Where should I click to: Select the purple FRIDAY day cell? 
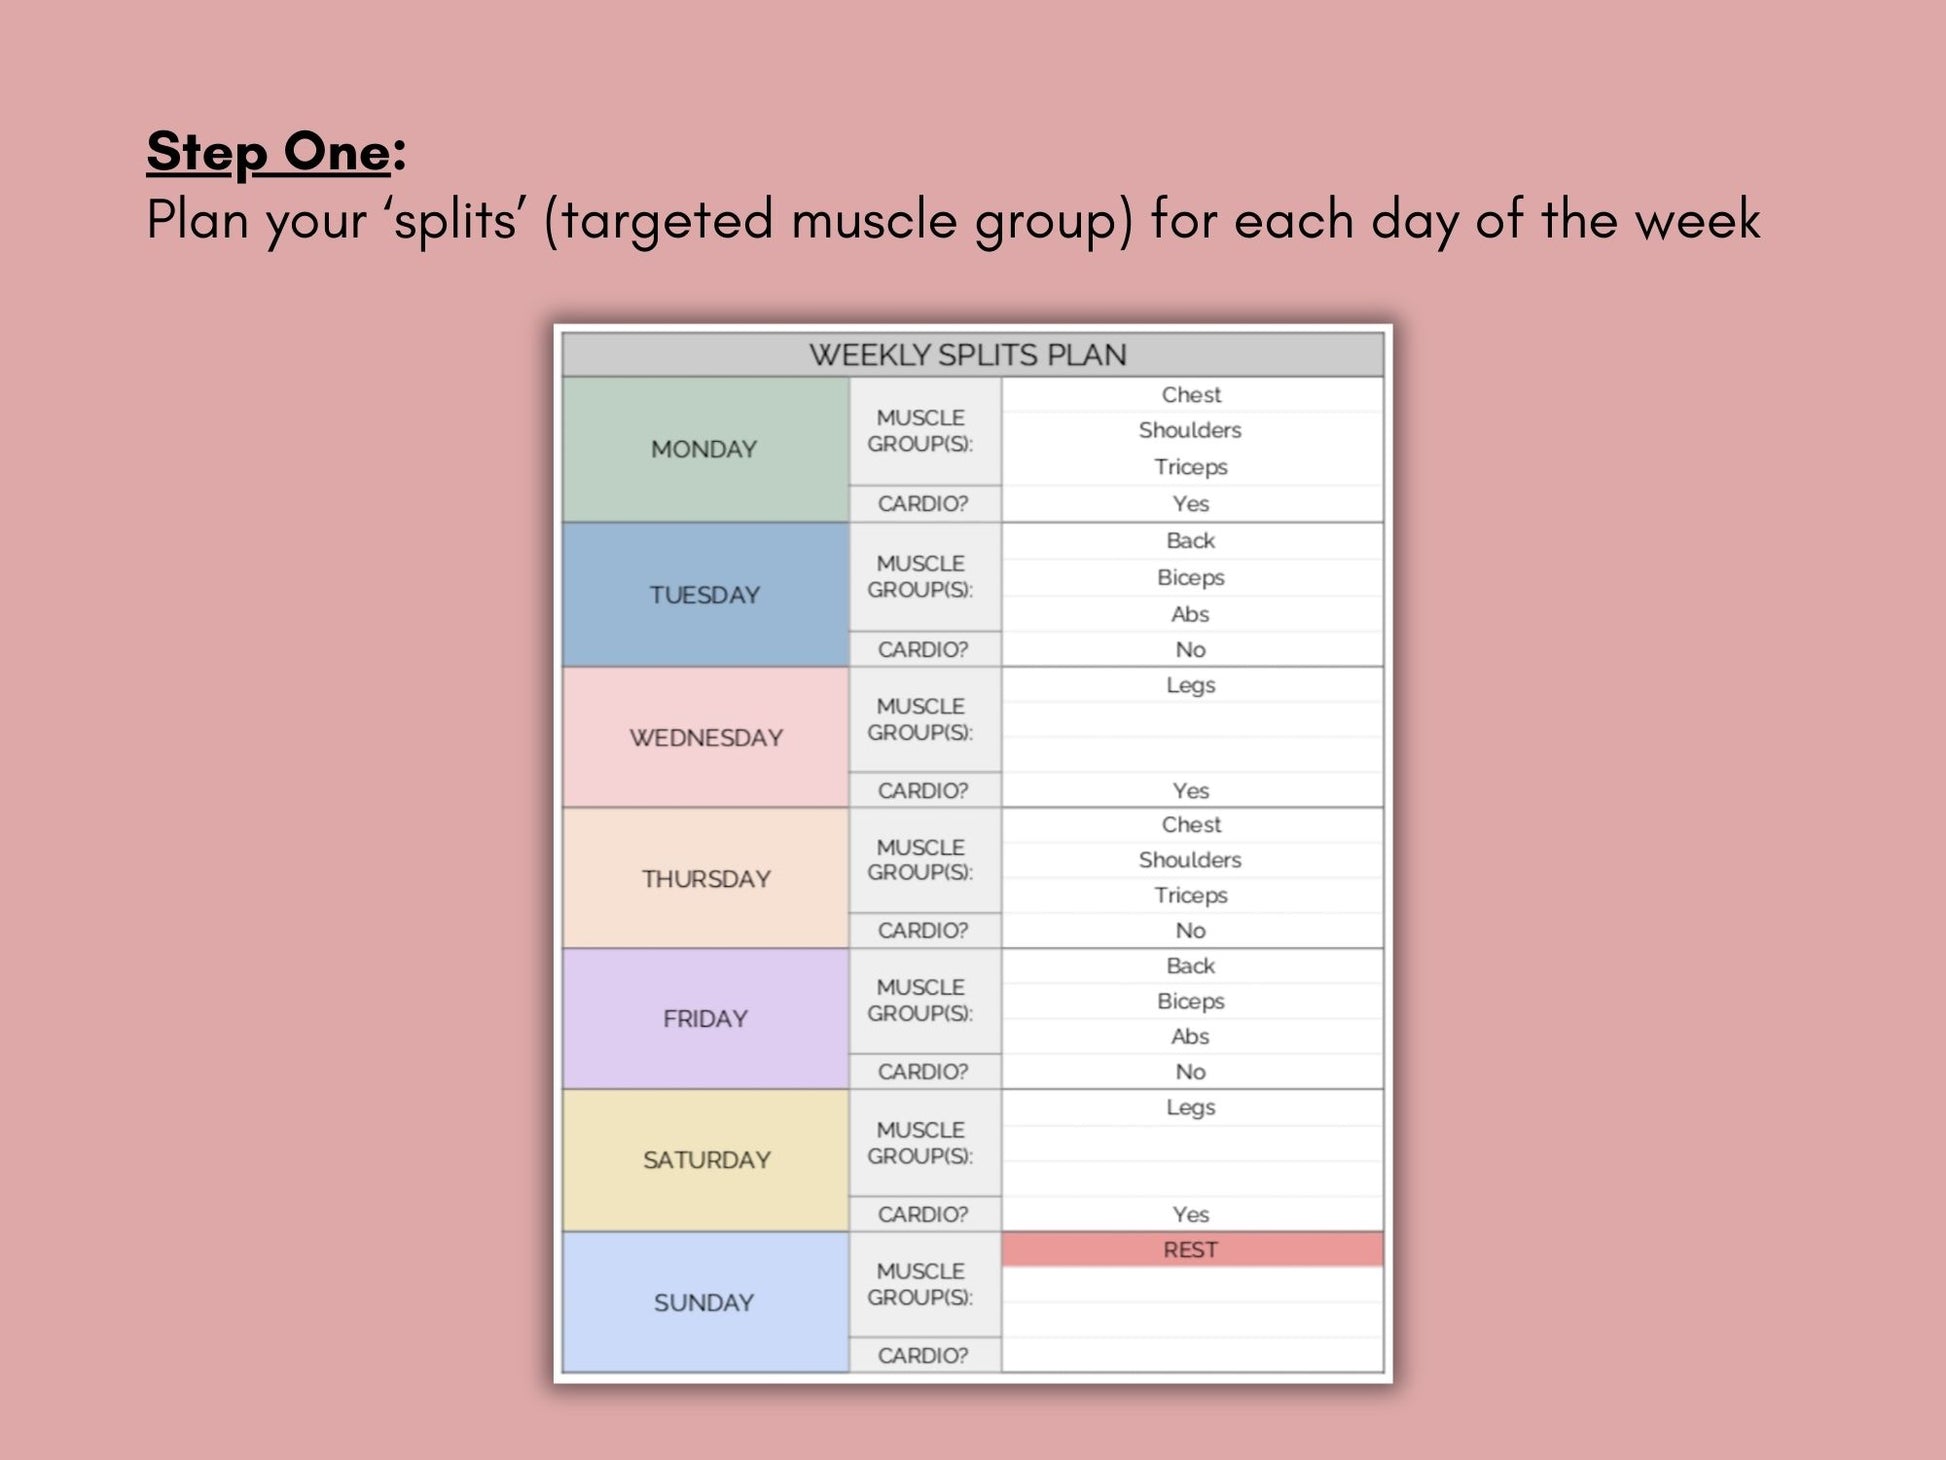pos(705,1019)
